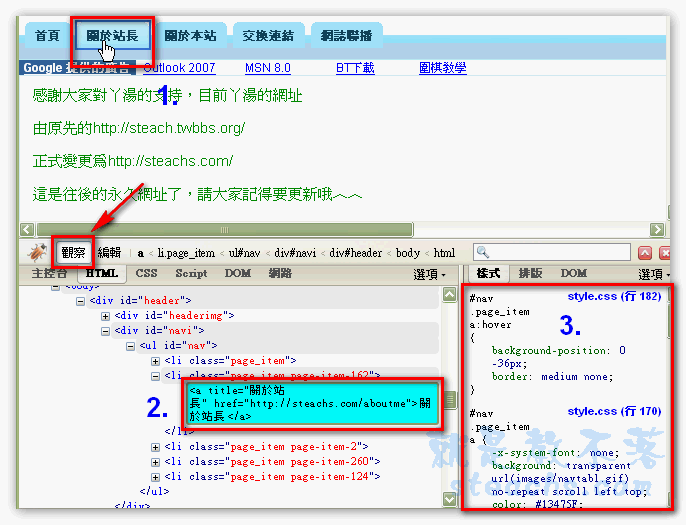Click style.css (行 182) source link
This screenshot has height=525, width=686.
pyautogui.click(x=614, y=297)
